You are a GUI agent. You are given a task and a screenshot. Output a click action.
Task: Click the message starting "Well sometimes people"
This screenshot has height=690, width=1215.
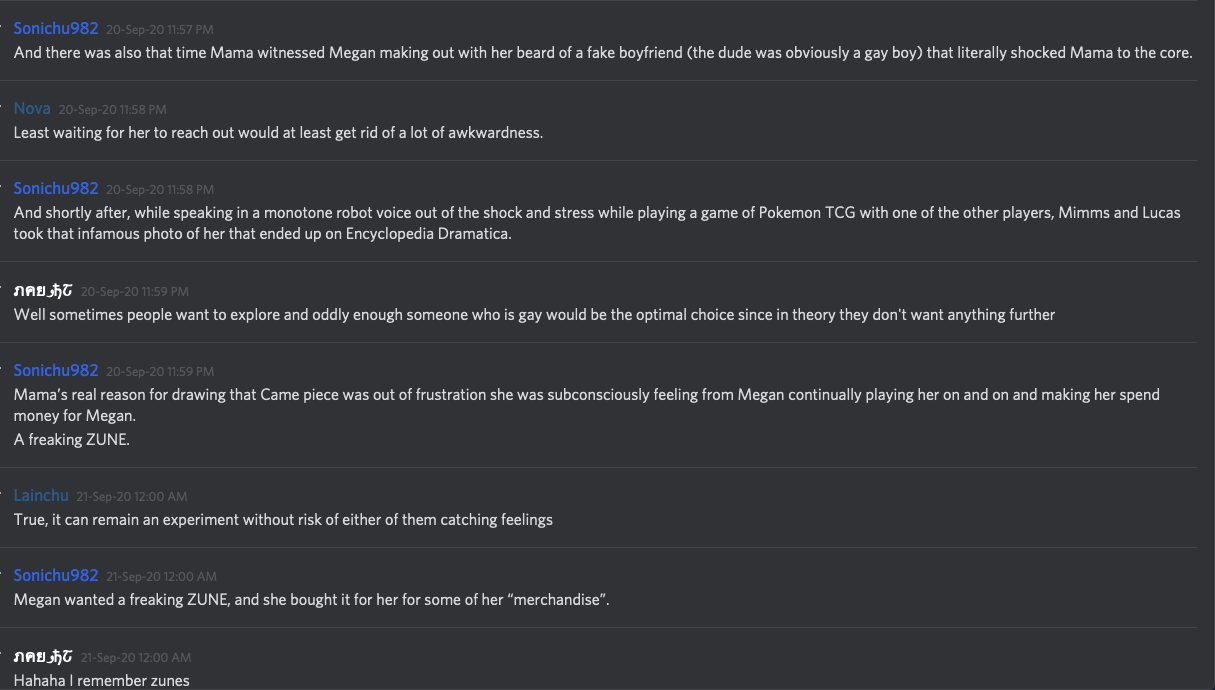click(x=534, y=314)
